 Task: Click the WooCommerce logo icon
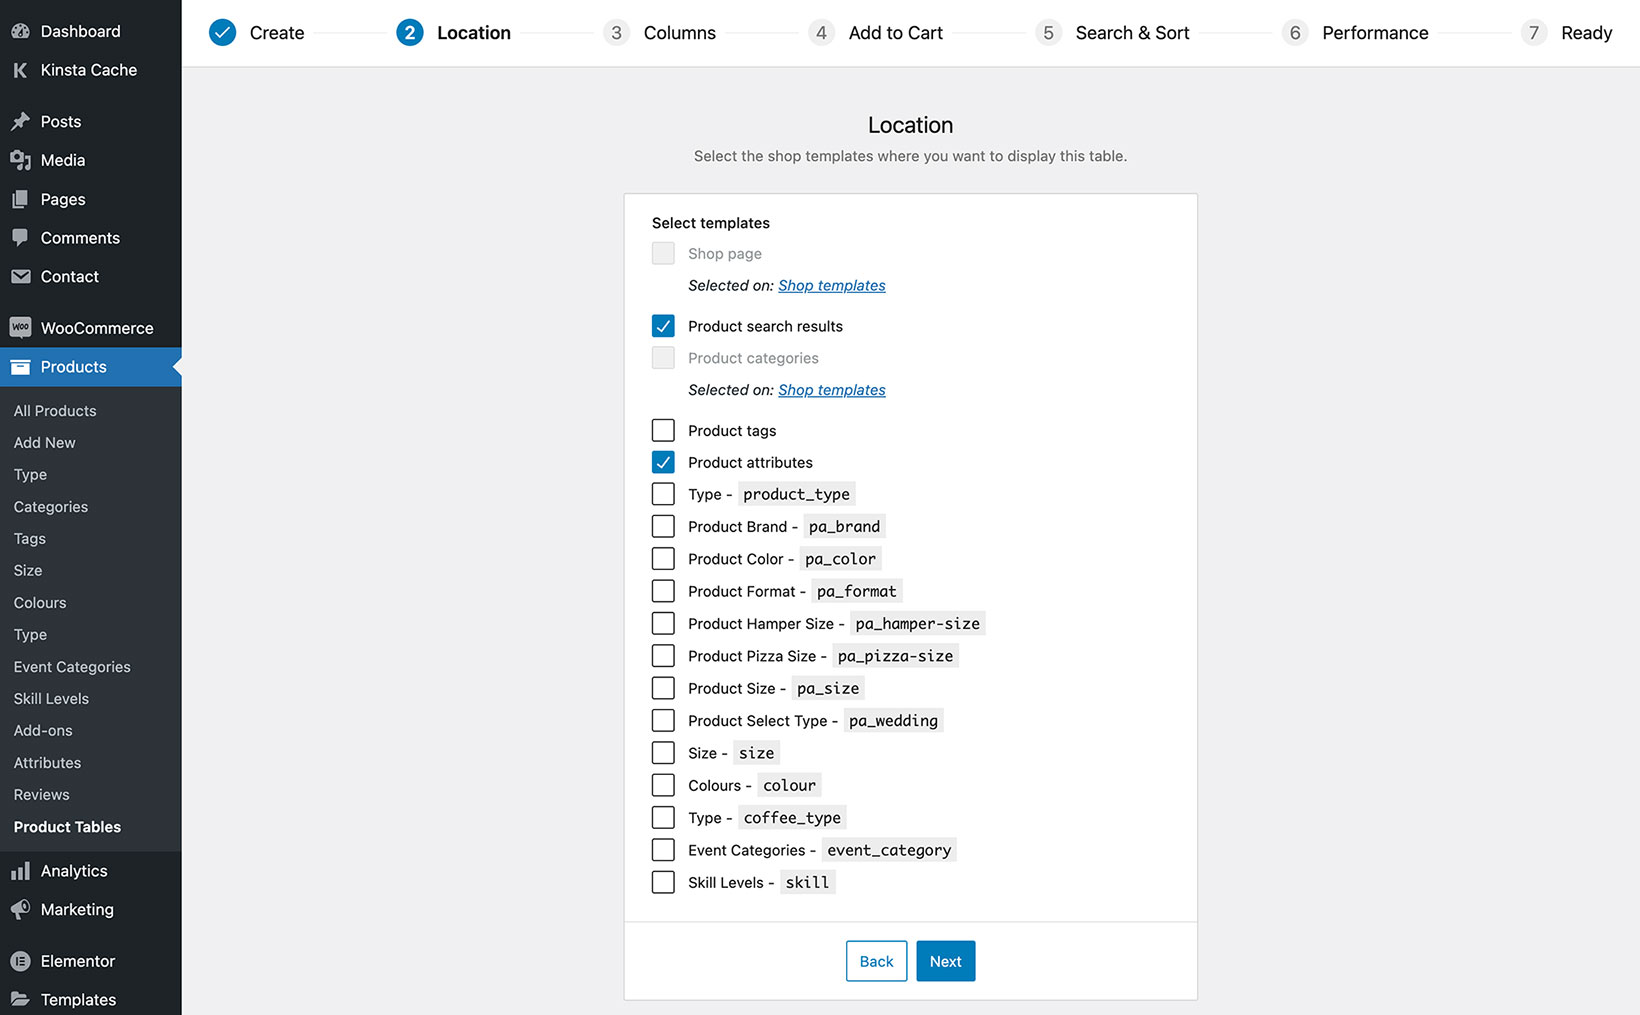point(20,328)
